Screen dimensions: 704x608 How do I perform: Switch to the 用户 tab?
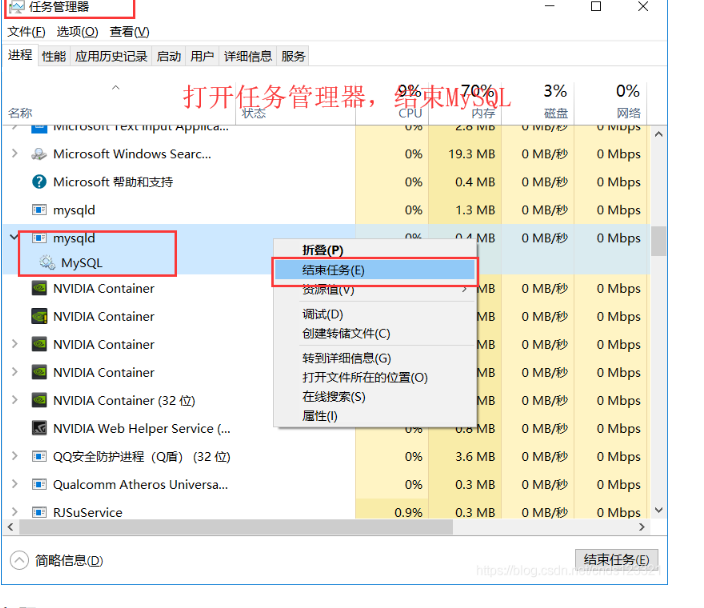(202, 56)
